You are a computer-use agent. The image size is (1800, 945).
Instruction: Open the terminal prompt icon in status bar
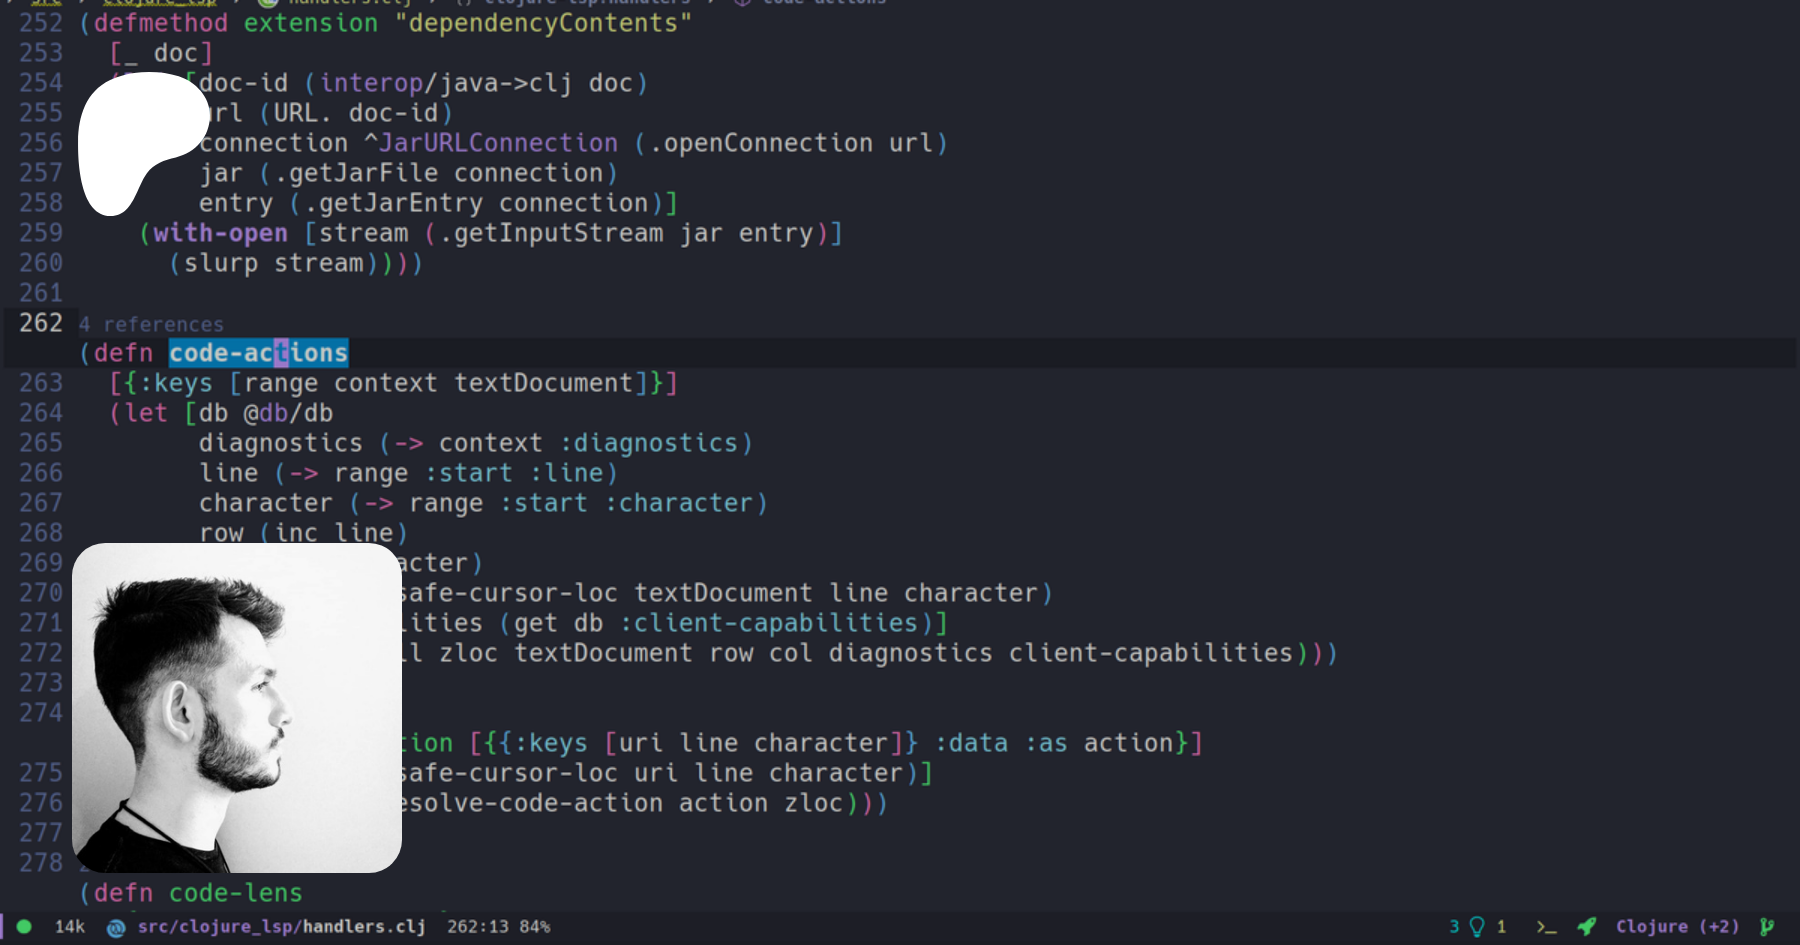click(x=1546, y=927)
